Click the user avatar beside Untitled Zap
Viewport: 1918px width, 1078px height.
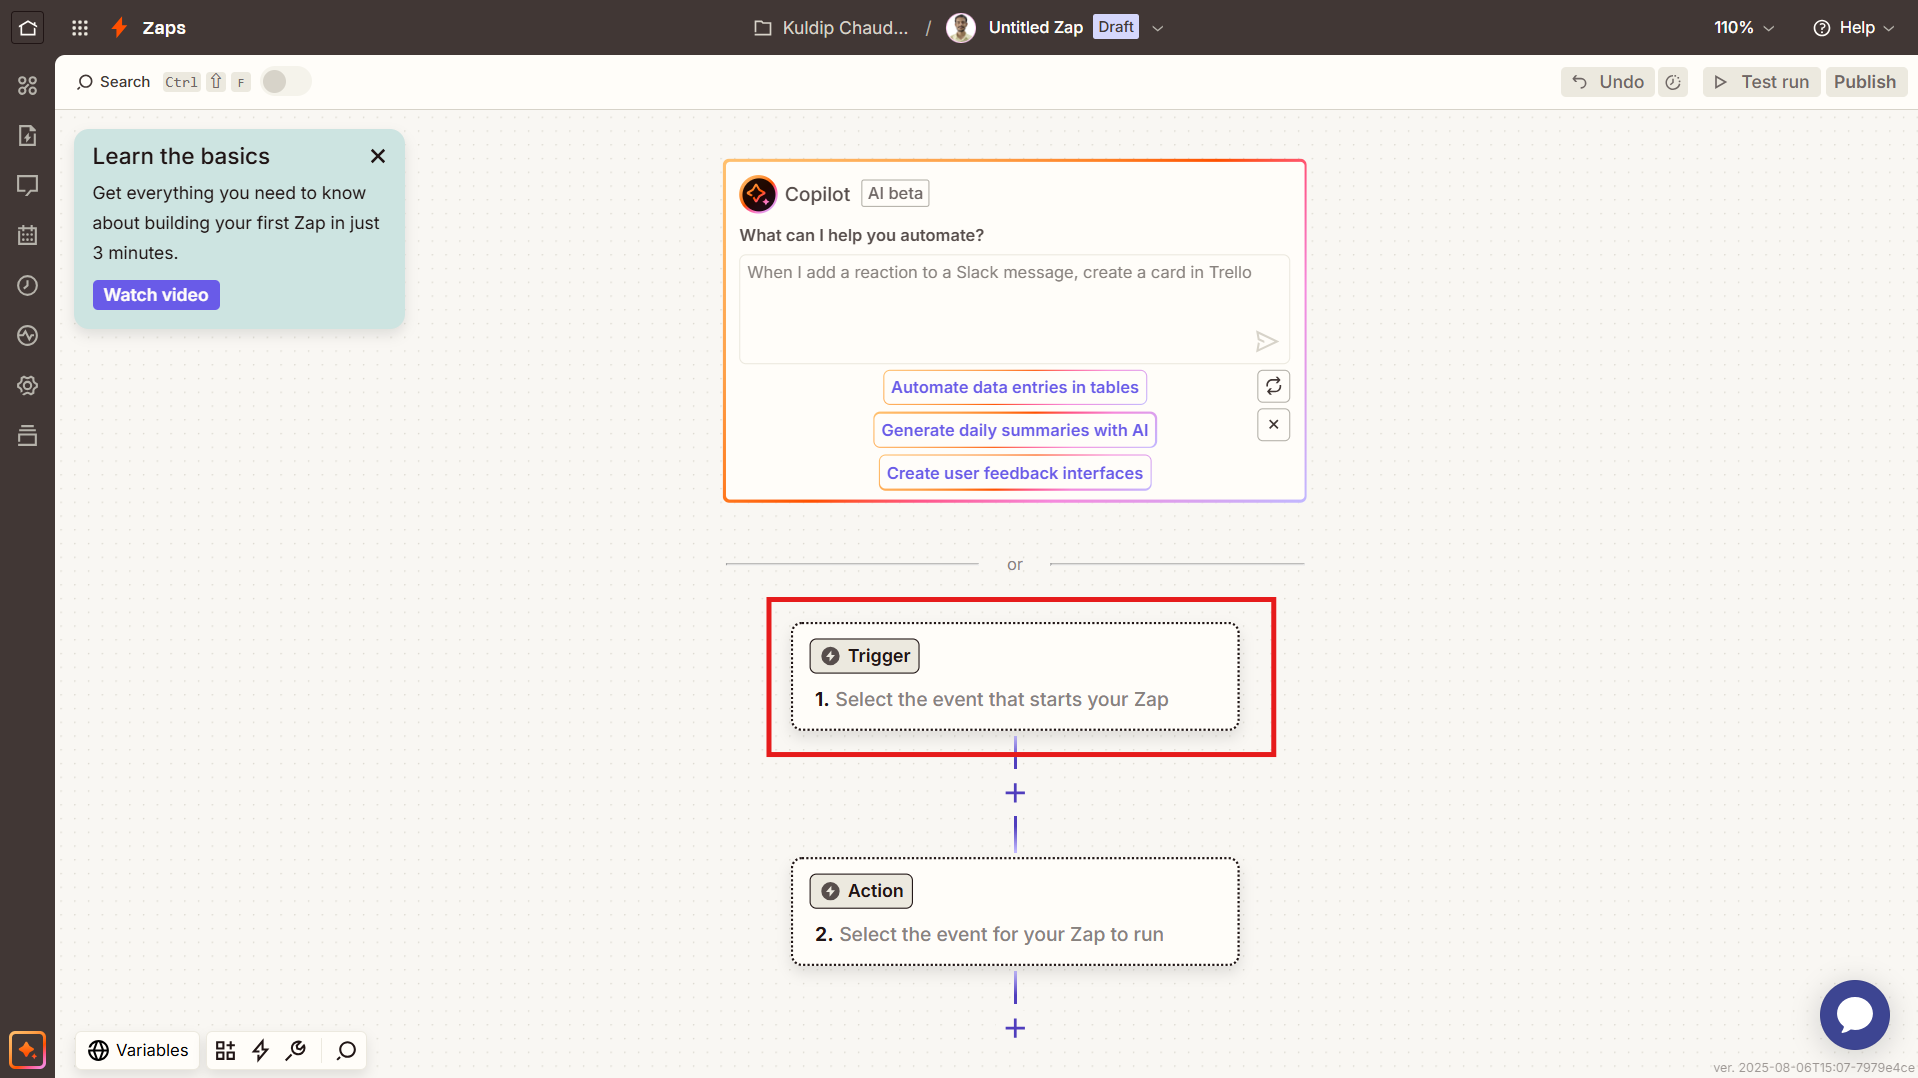pyautogui.click(x=961, y=27)
